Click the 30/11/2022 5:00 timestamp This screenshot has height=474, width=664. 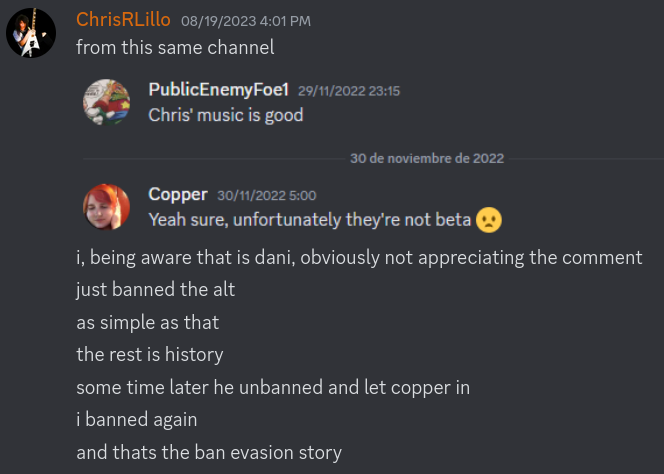click(267, 196)
